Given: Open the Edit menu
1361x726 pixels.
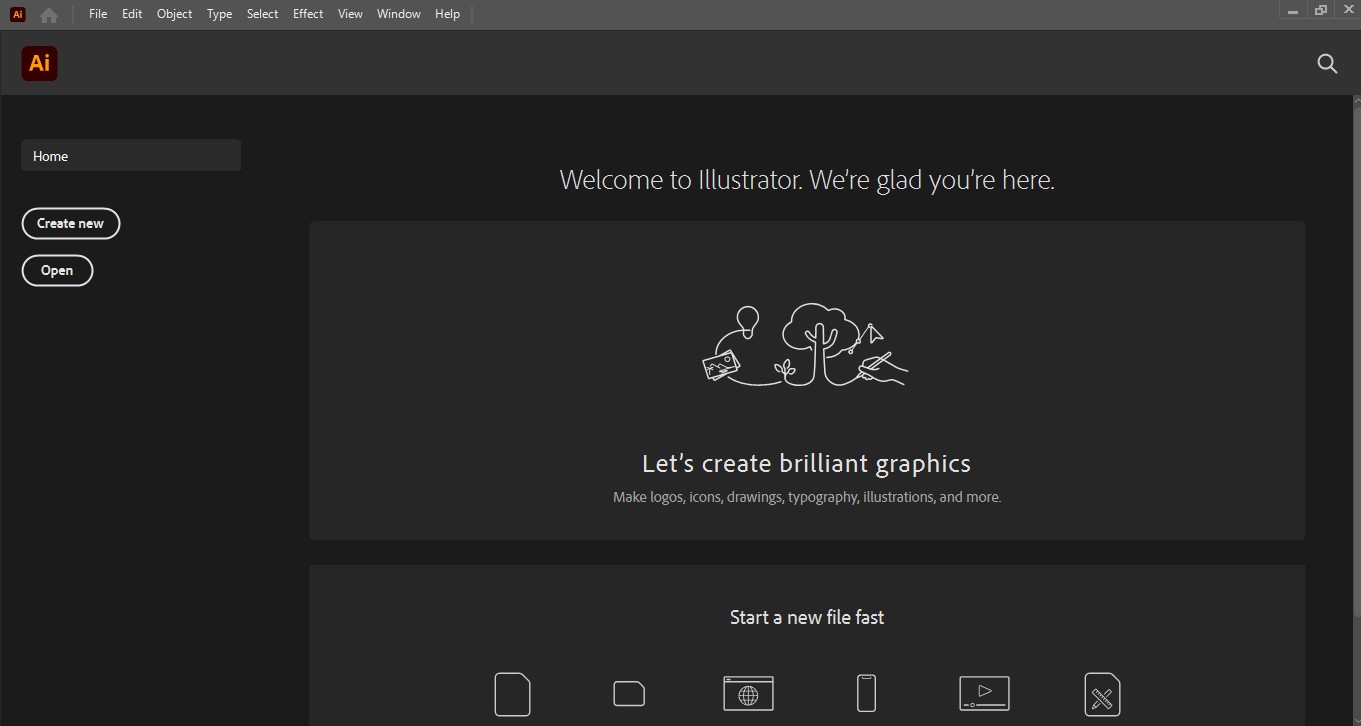Looking at the screenshot, I should 132,14.
